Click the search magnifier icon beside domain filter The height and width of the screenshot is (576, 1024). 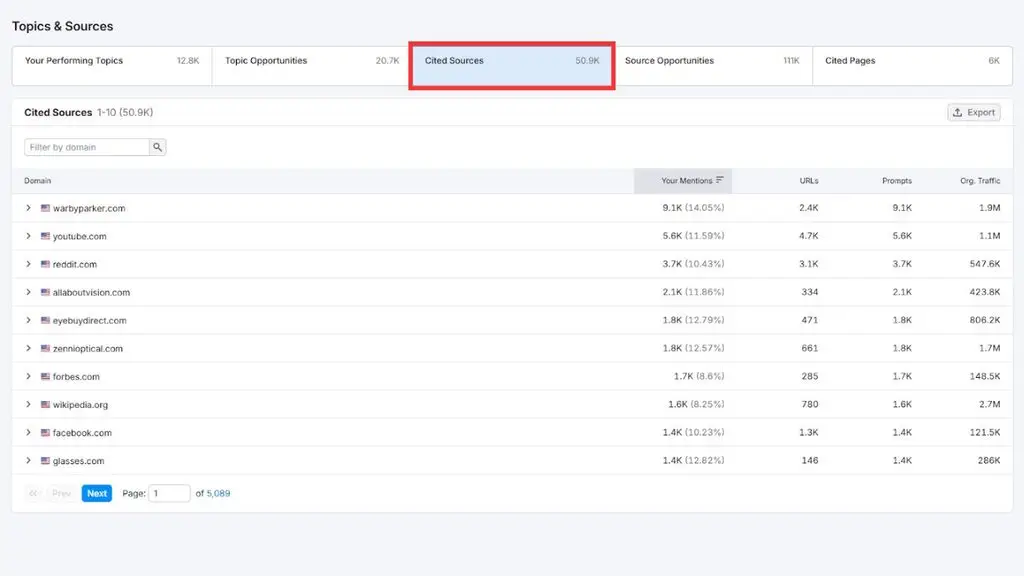click(157, 147)
